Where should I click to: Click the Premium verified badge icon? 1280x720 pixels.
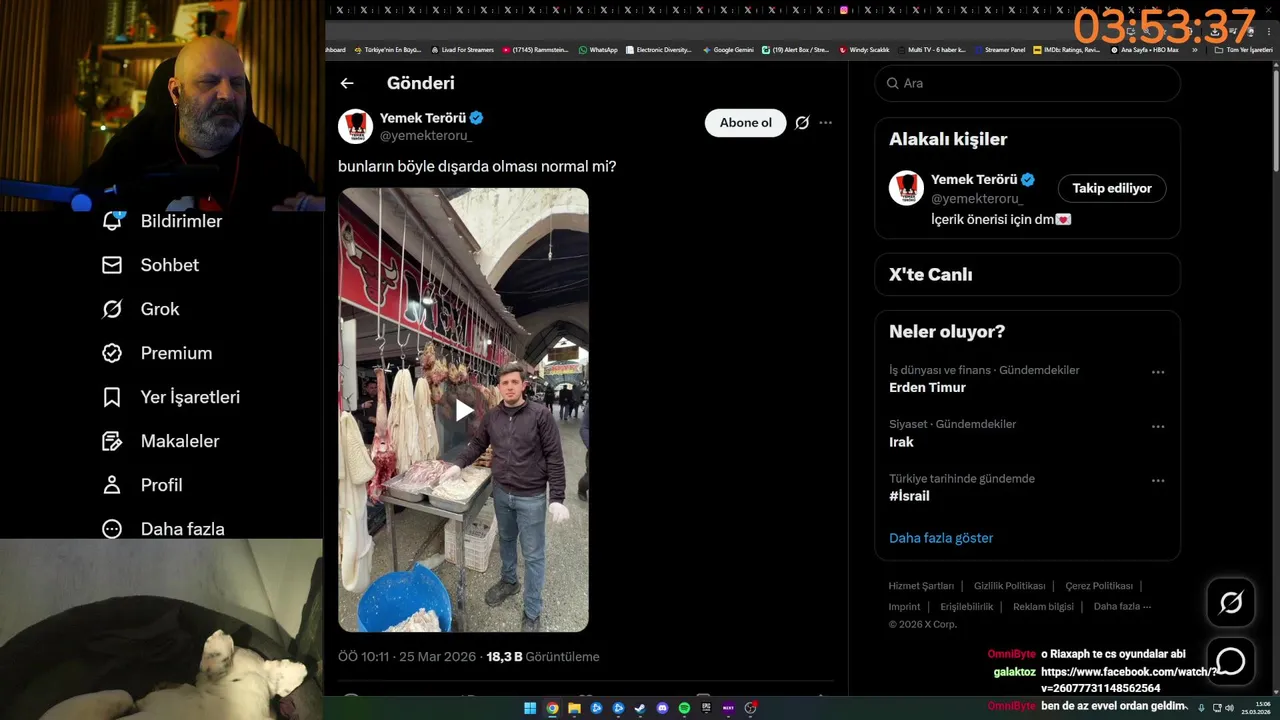click(112, 353)
